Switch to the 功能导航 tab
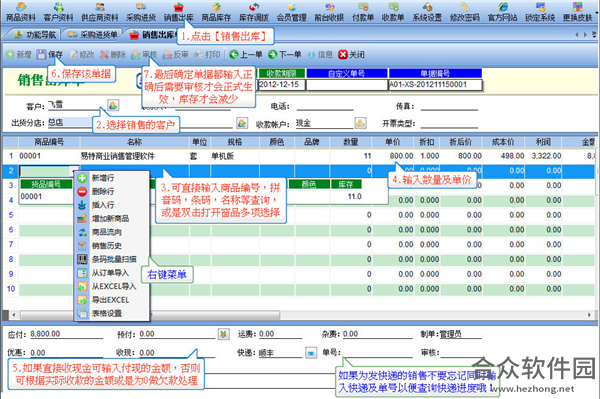The height and width of the screenshot is (399, 600). tap(34, 35)
